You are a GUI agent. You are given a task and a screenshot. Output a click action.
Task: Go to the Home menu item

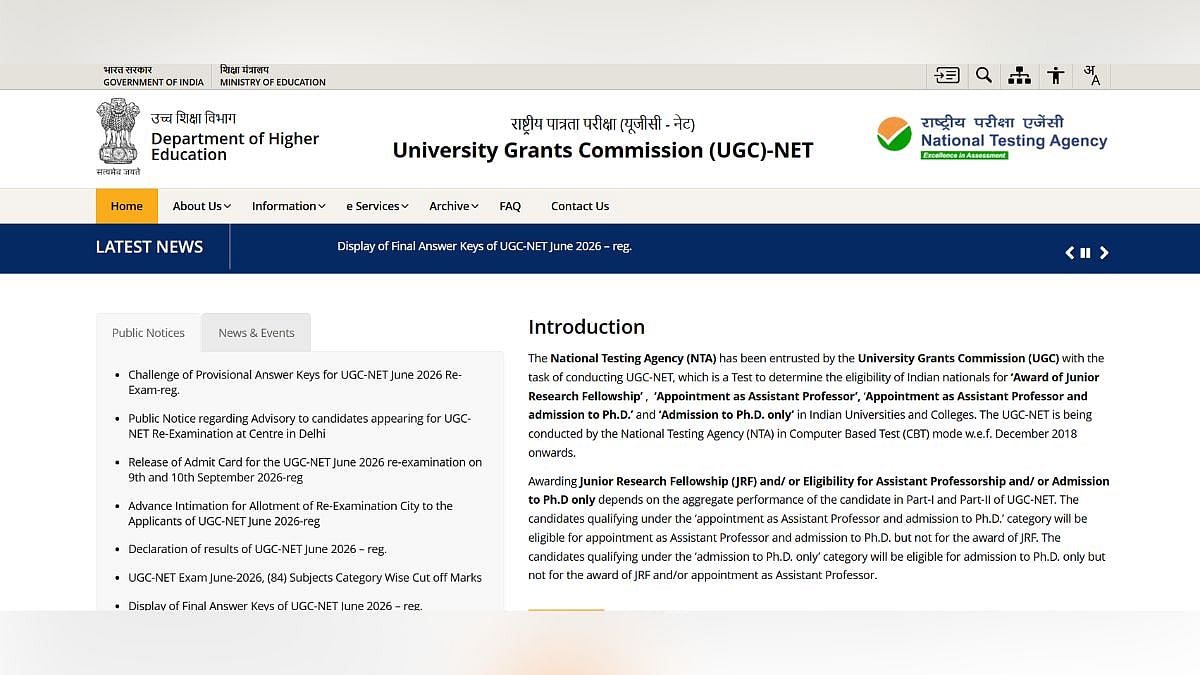pos(127,206)
